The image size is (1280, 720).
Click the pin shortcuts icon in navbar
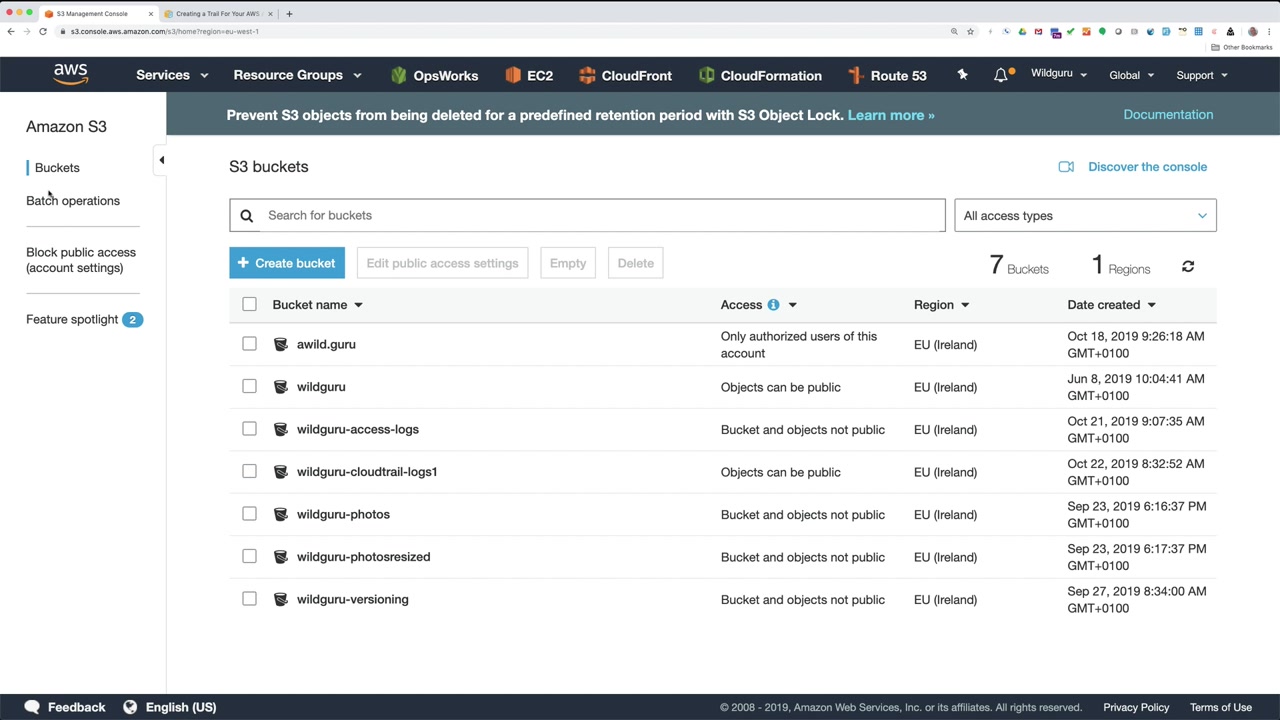pos(962,75)
